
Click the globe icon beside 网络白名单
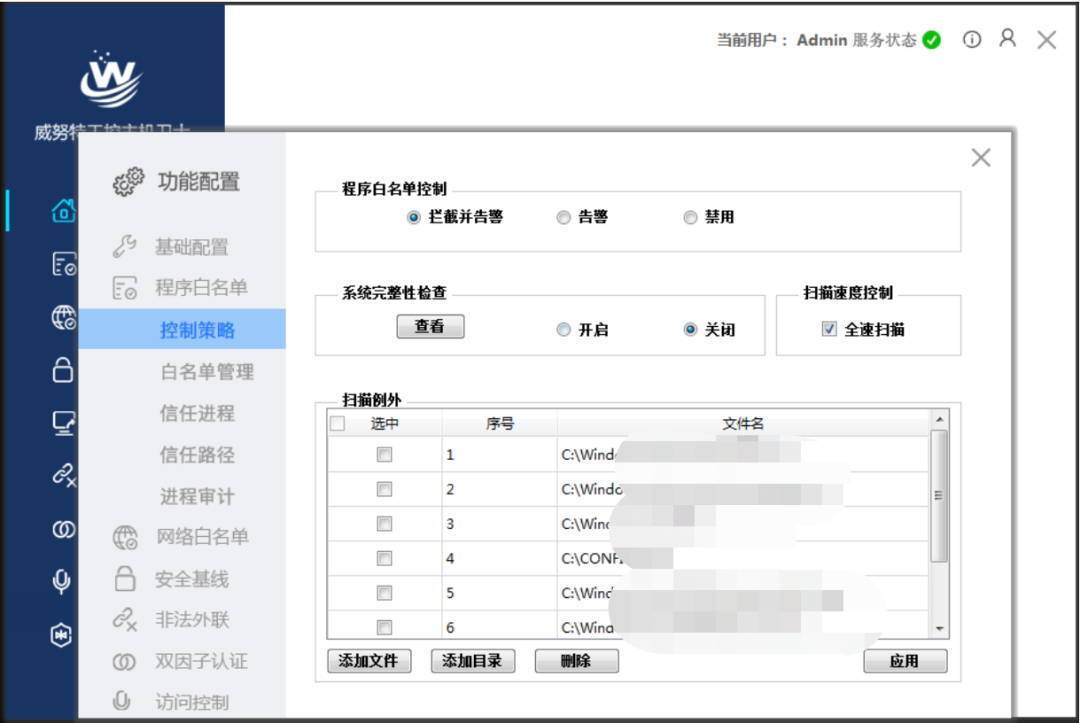pos(125,537)
